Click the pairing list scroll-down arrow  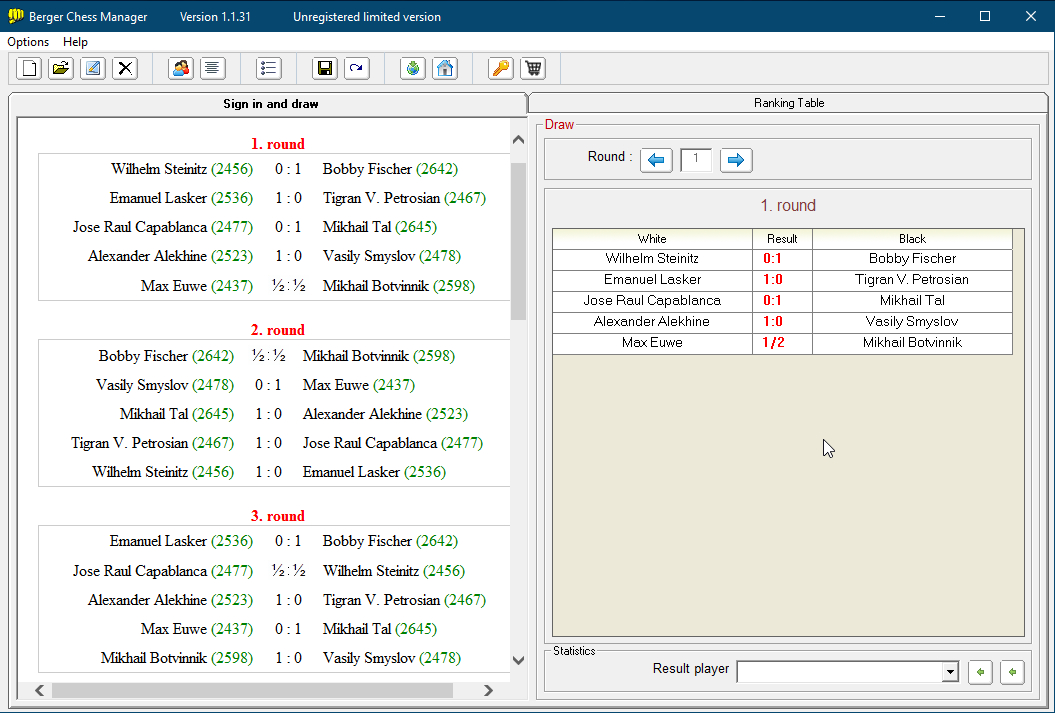click(518, 660)
